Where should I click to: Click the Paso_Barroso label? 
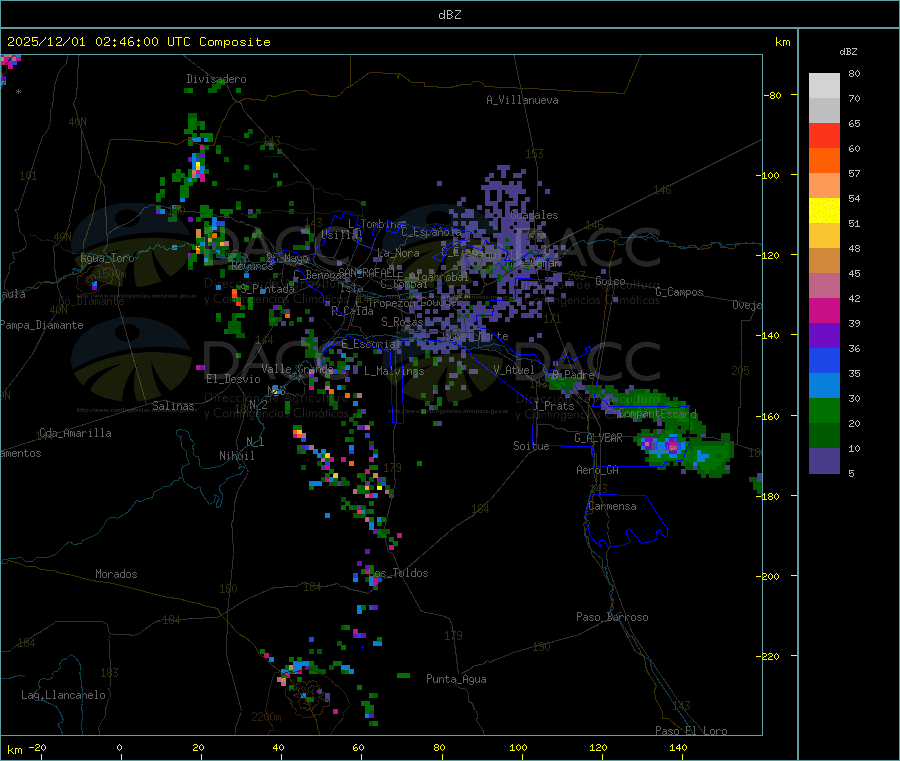[612, 617]
